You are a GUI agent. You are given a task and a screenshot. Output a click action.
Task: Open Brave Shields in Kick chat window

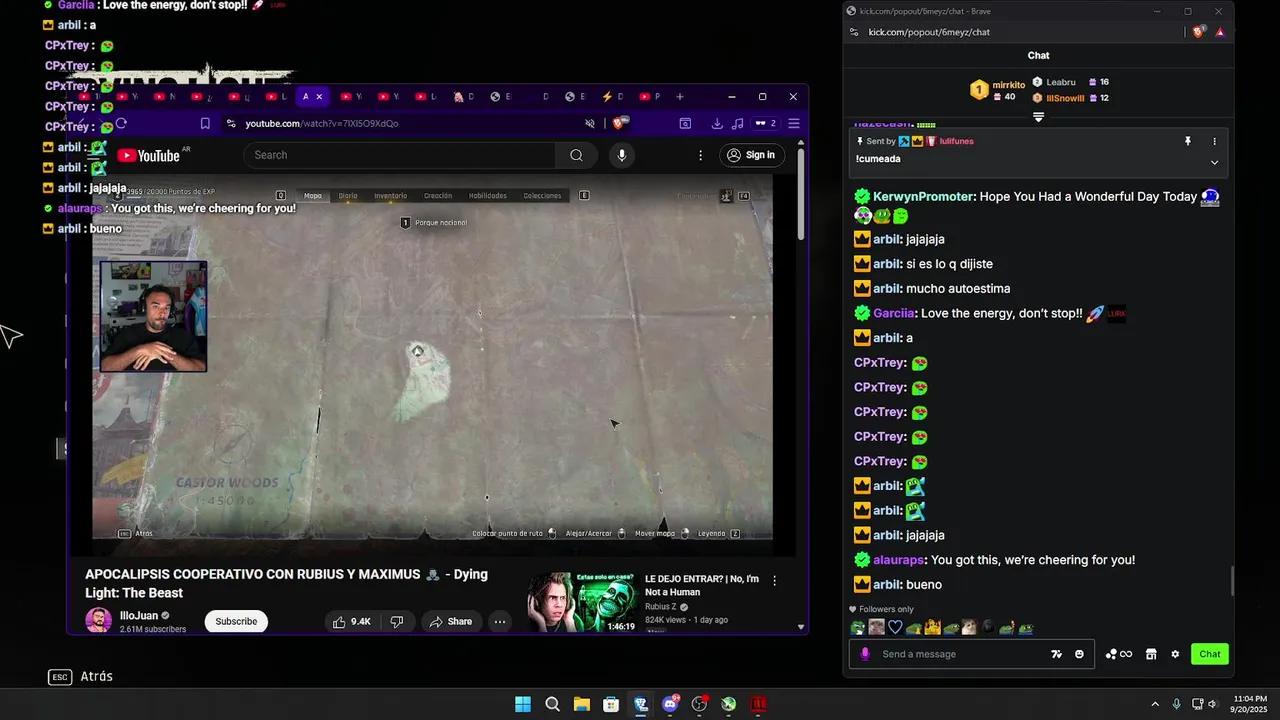1199,32
